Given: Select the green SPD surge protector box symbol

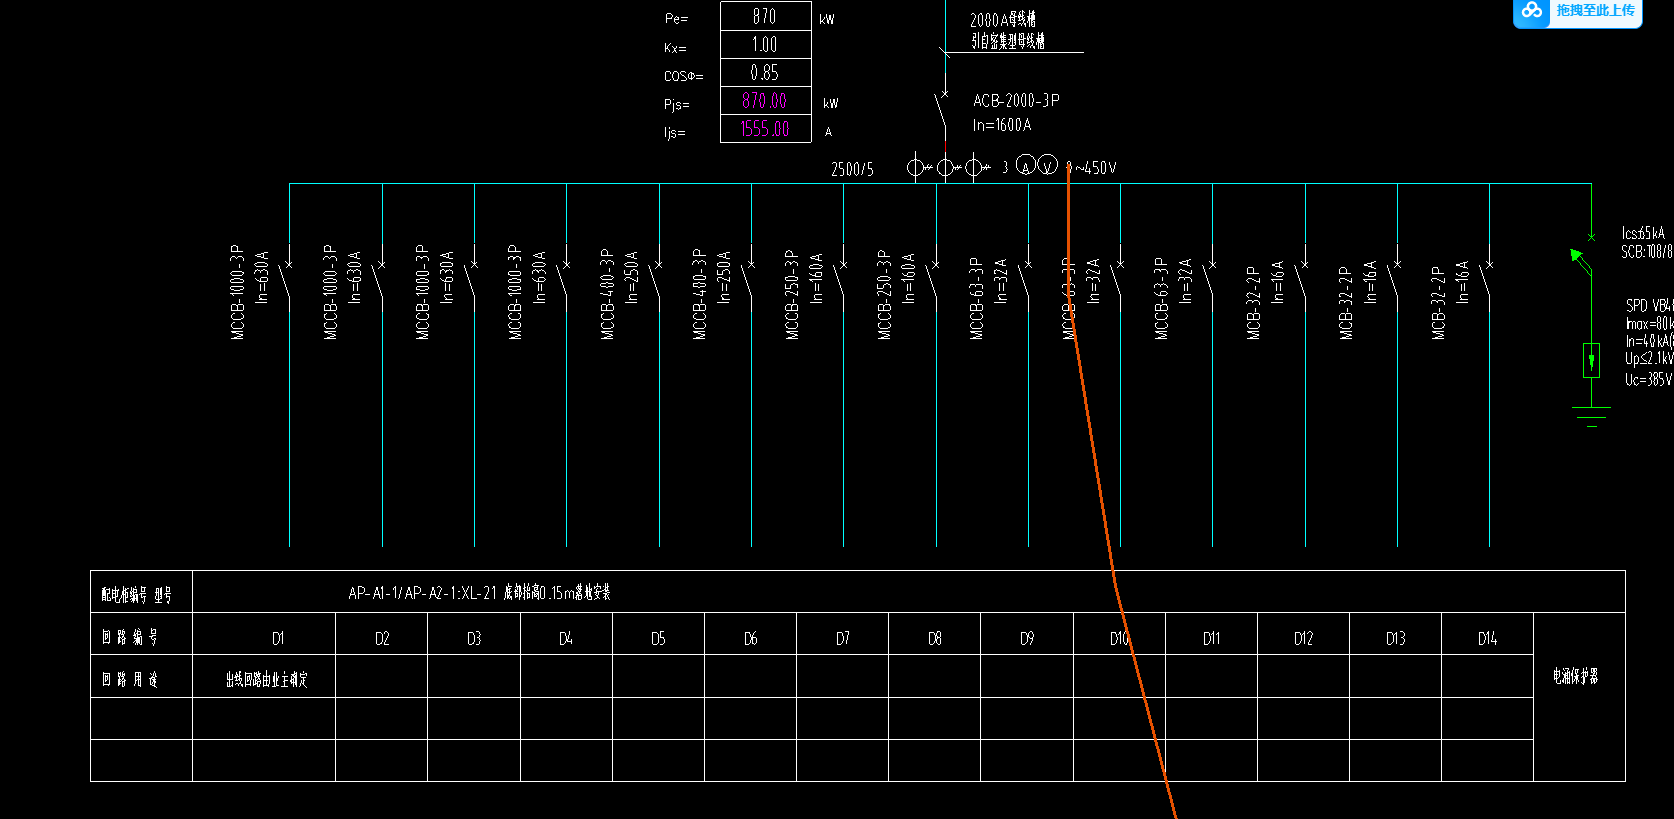Looking at the screenshot, I should click(x=1591, y=360).
